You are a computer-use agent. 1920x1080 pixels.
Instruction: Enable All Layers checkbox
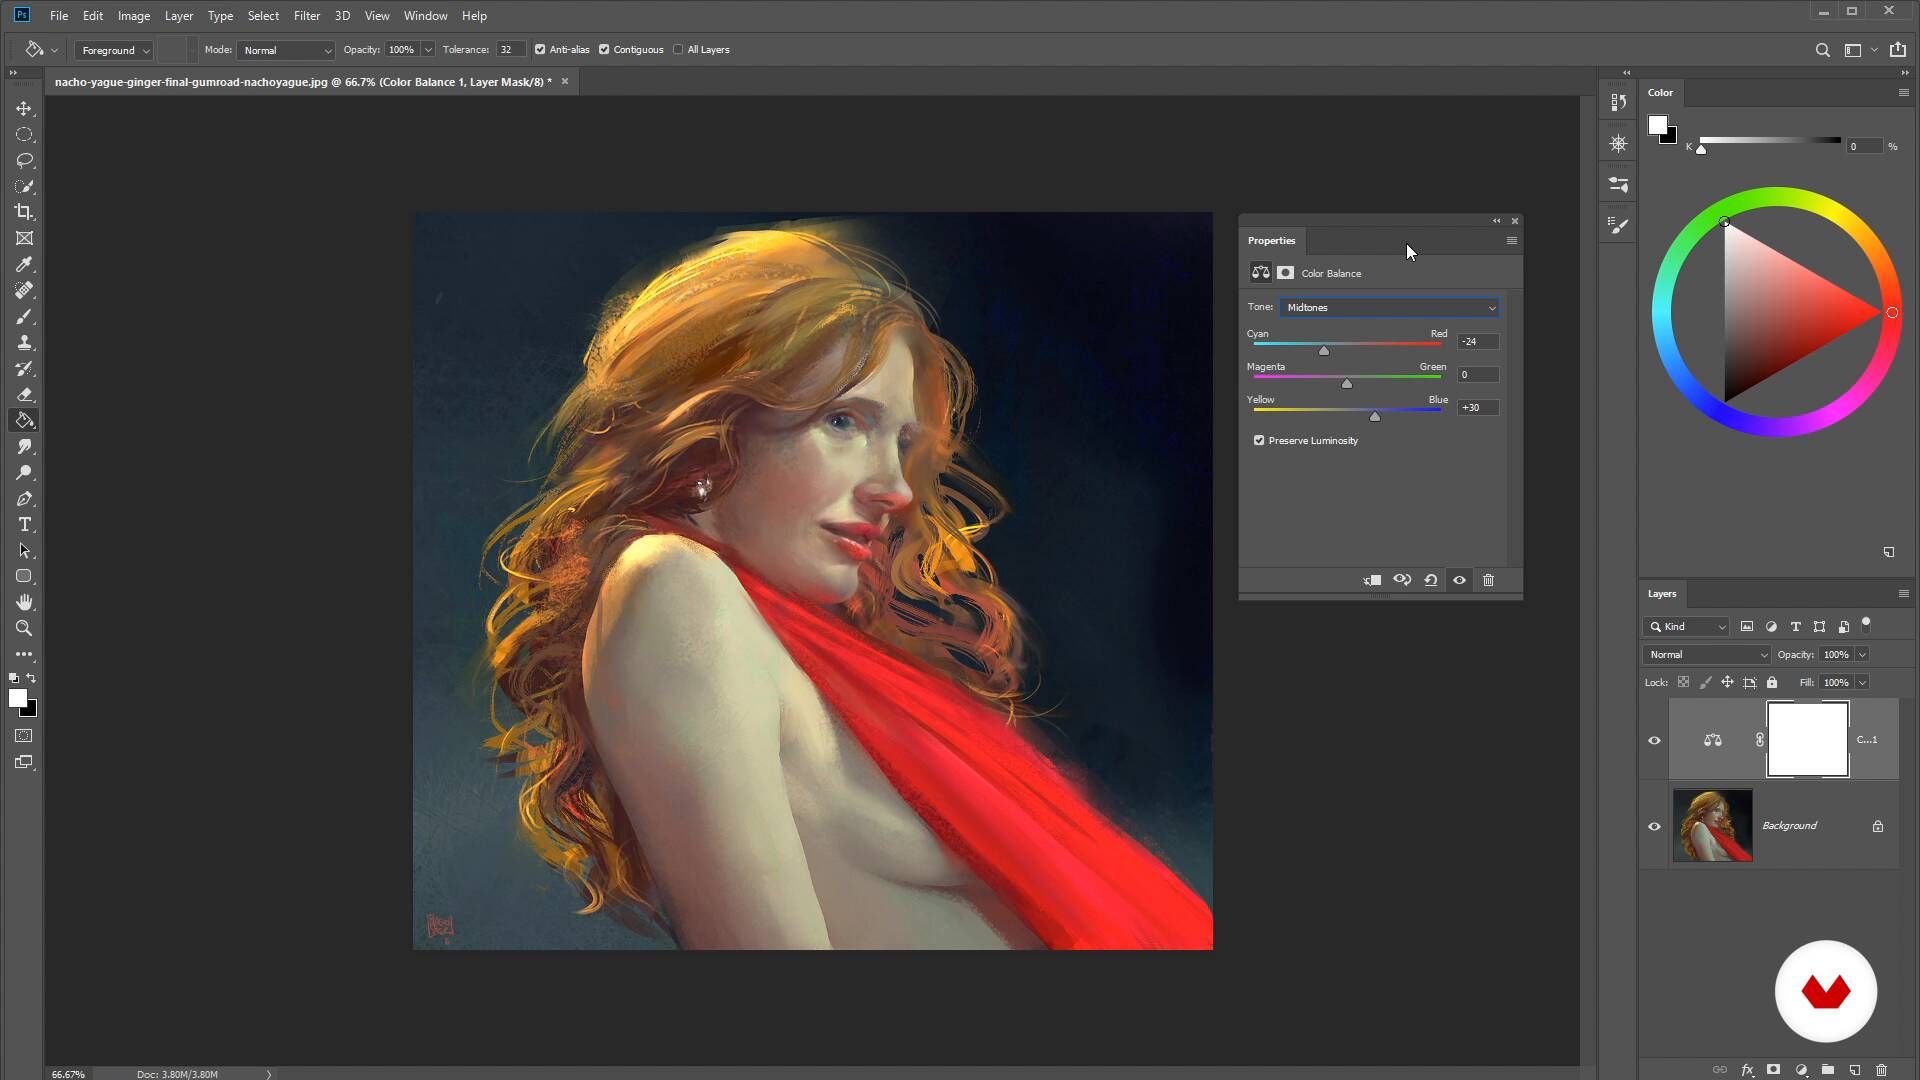[x=678, y=49]
